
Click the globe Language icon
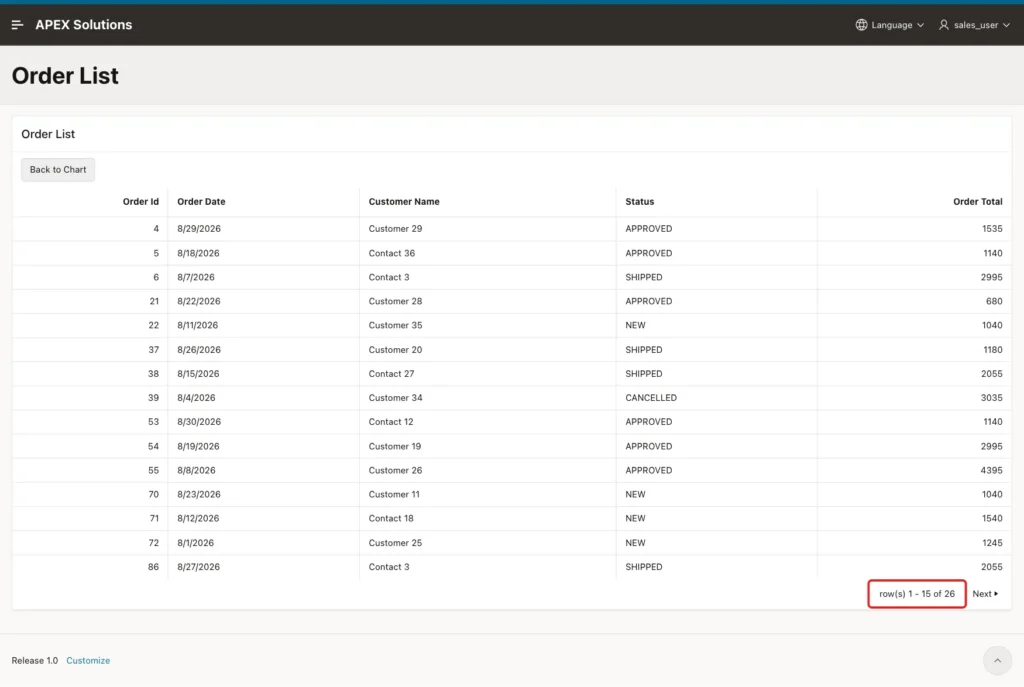[861, 25]
